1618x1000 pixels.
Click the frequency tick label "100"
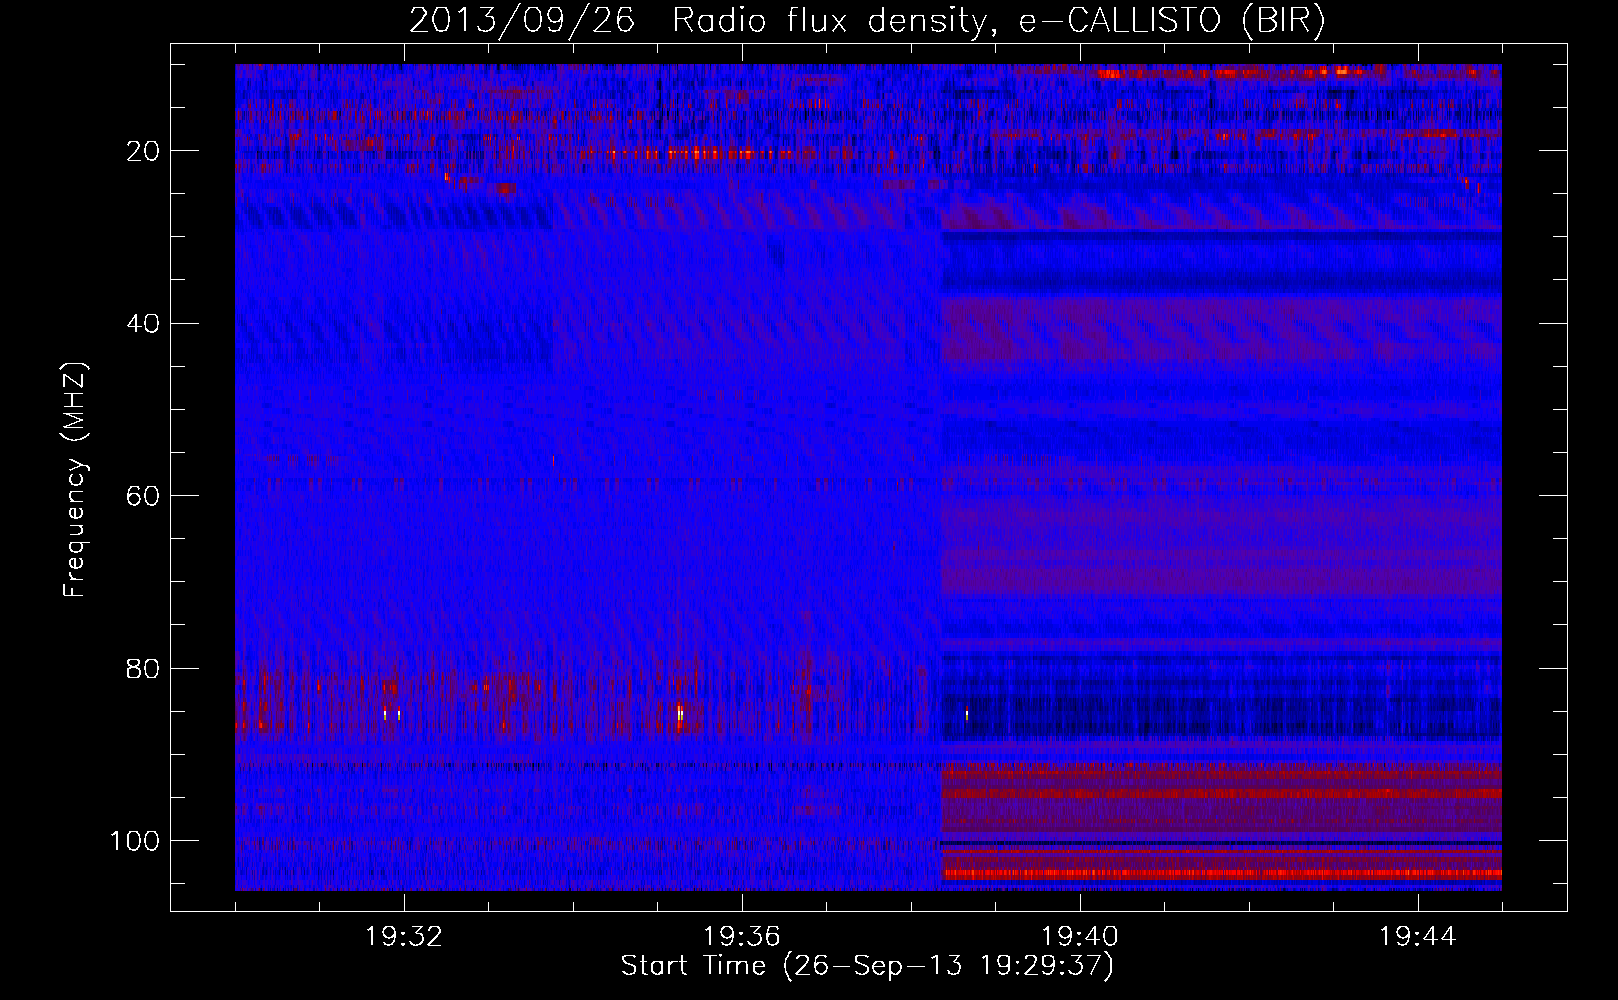135,840
